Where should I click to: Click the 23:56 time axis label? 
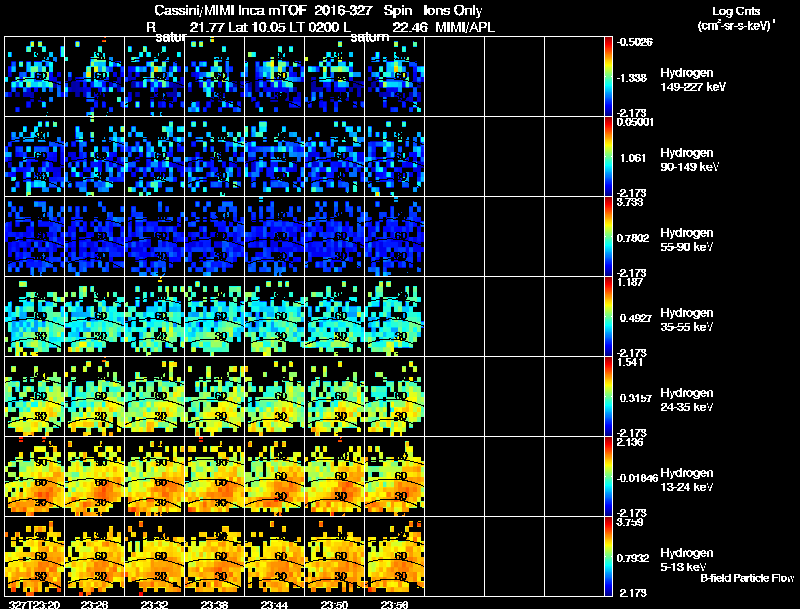coord(394,604)
